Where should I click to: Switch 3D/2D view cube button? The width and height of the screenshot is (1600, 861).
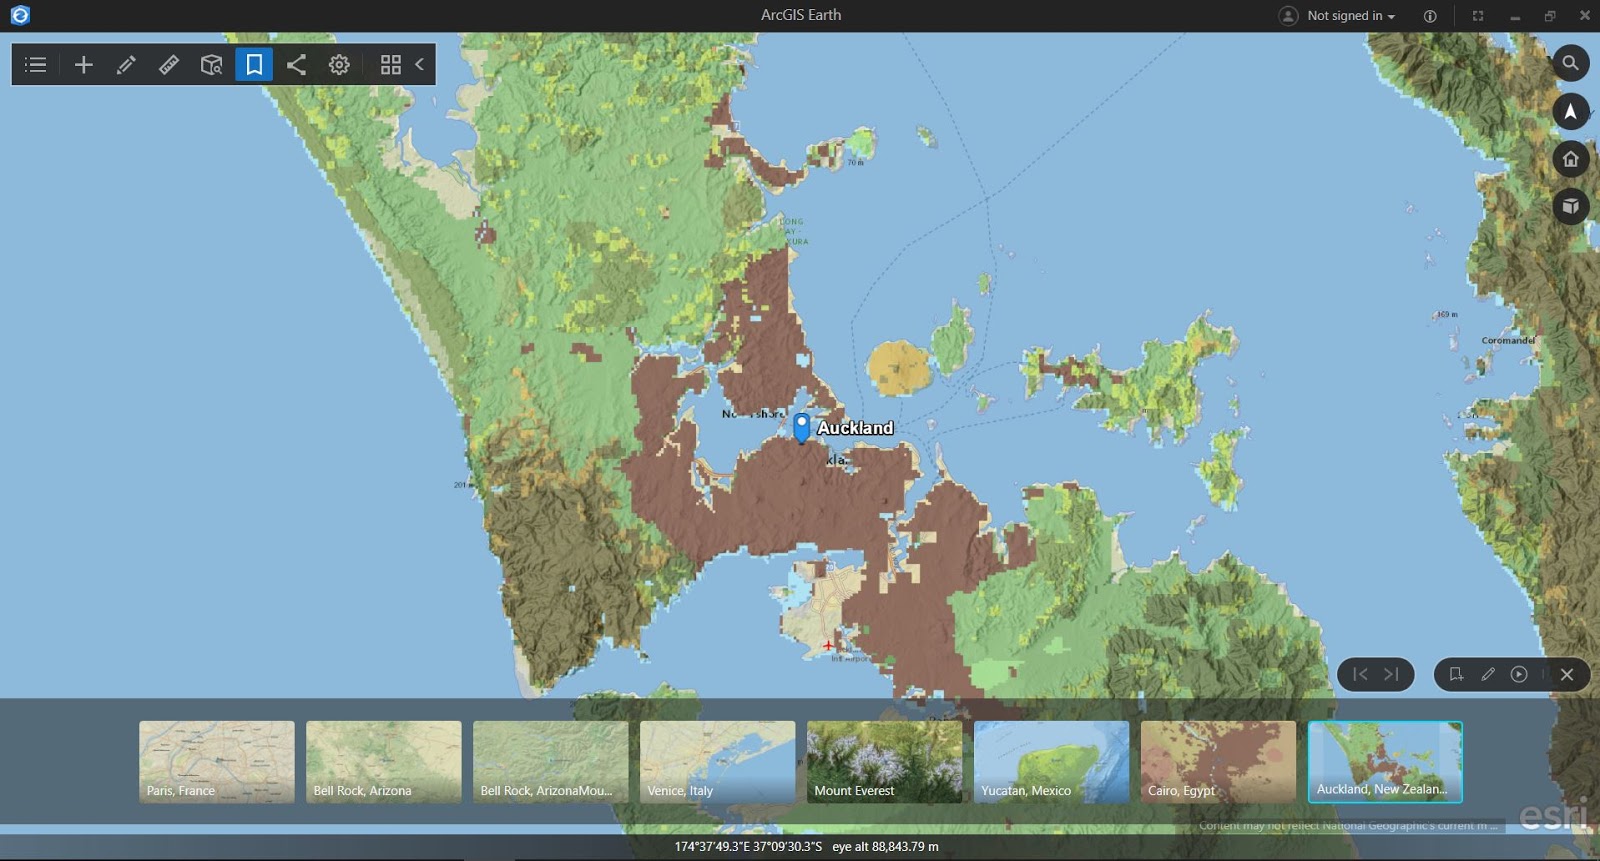[1571, 206]
